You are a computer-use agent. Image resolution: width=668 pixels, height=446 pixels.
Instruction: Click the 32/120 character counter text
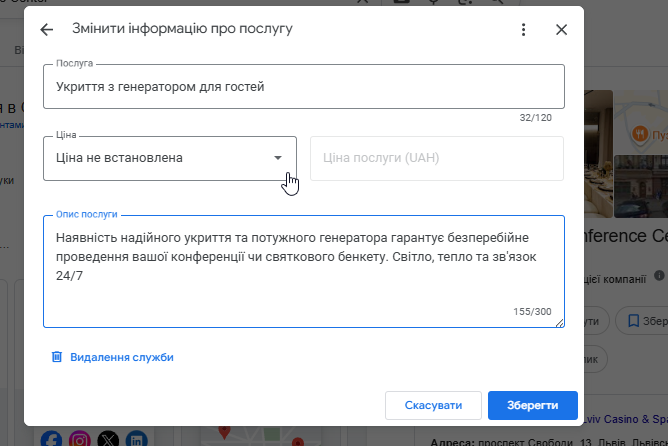[535, 118]
